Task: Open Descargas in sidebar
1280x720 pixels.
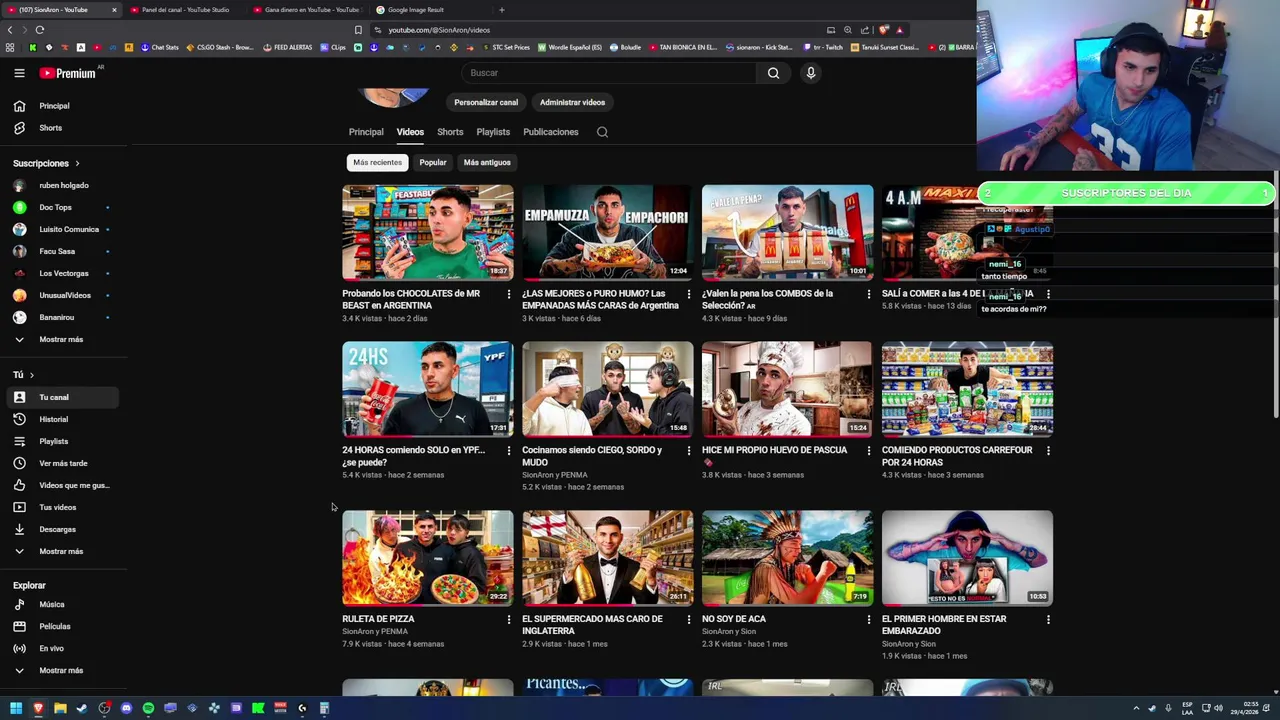Action: coord(63,529)
